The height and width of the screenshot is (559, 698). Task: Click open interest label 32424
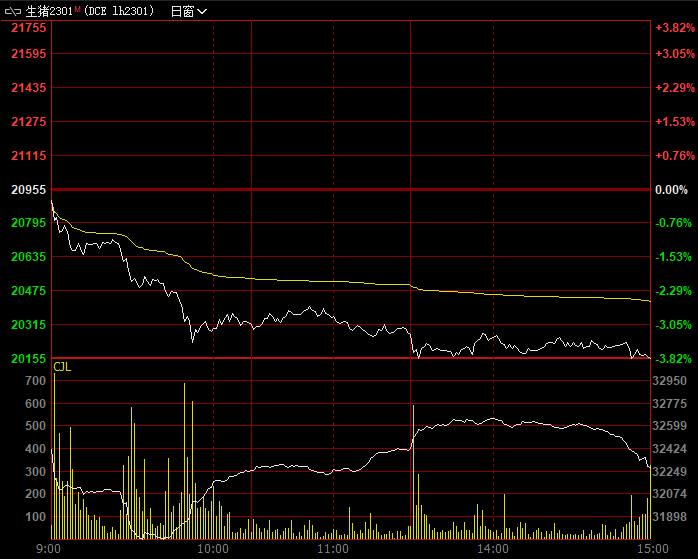click(670, 449)
